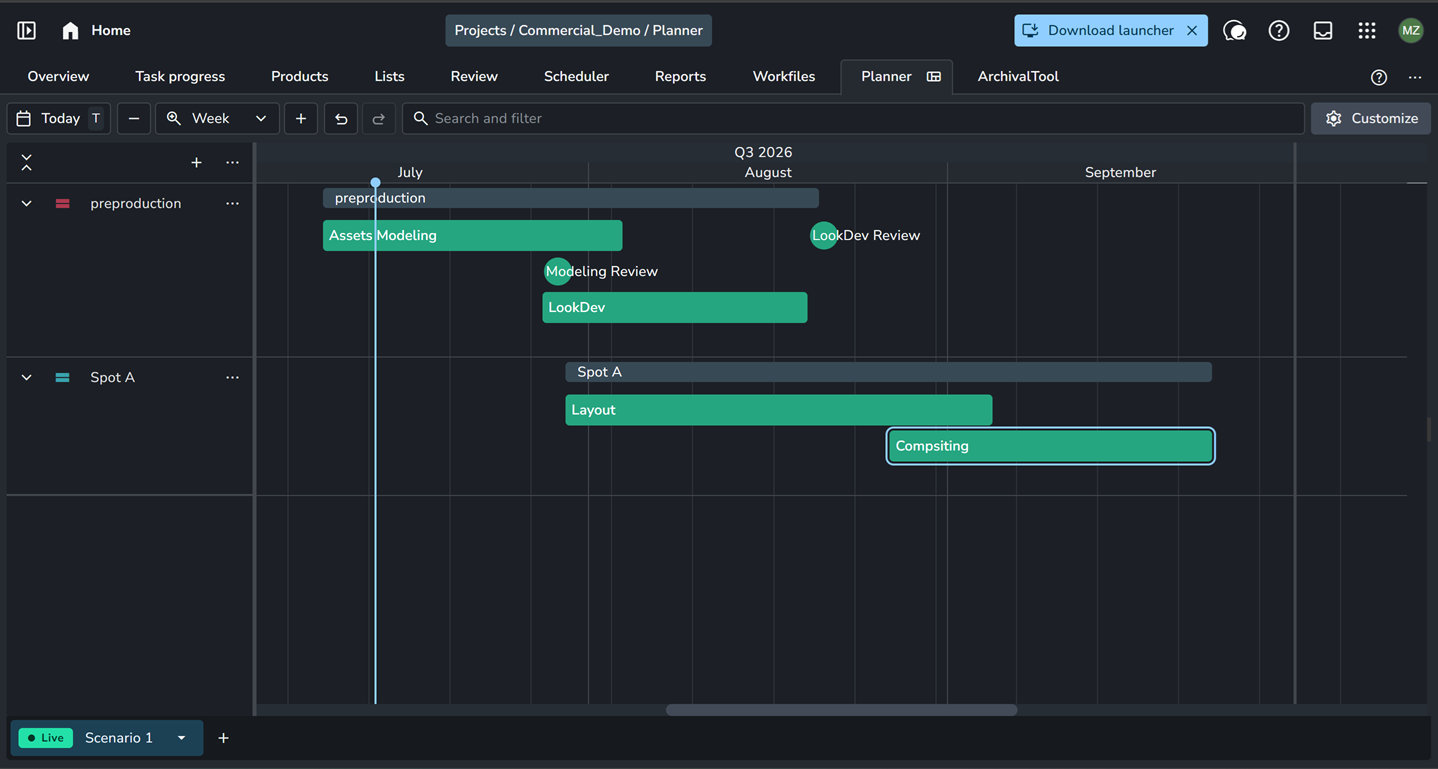Click the redo arrow icon
The width and height of the screenshot is (1438, 769).
(378, 118)
